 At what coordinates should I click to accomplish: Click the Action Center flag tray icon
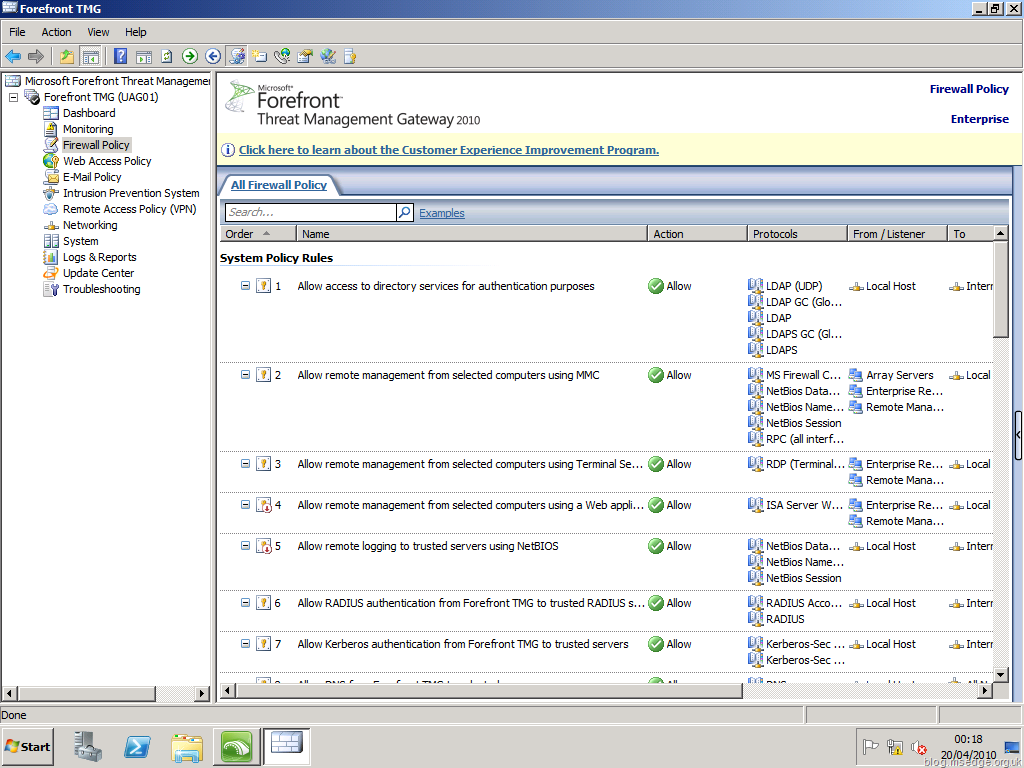tap(871, 746)
